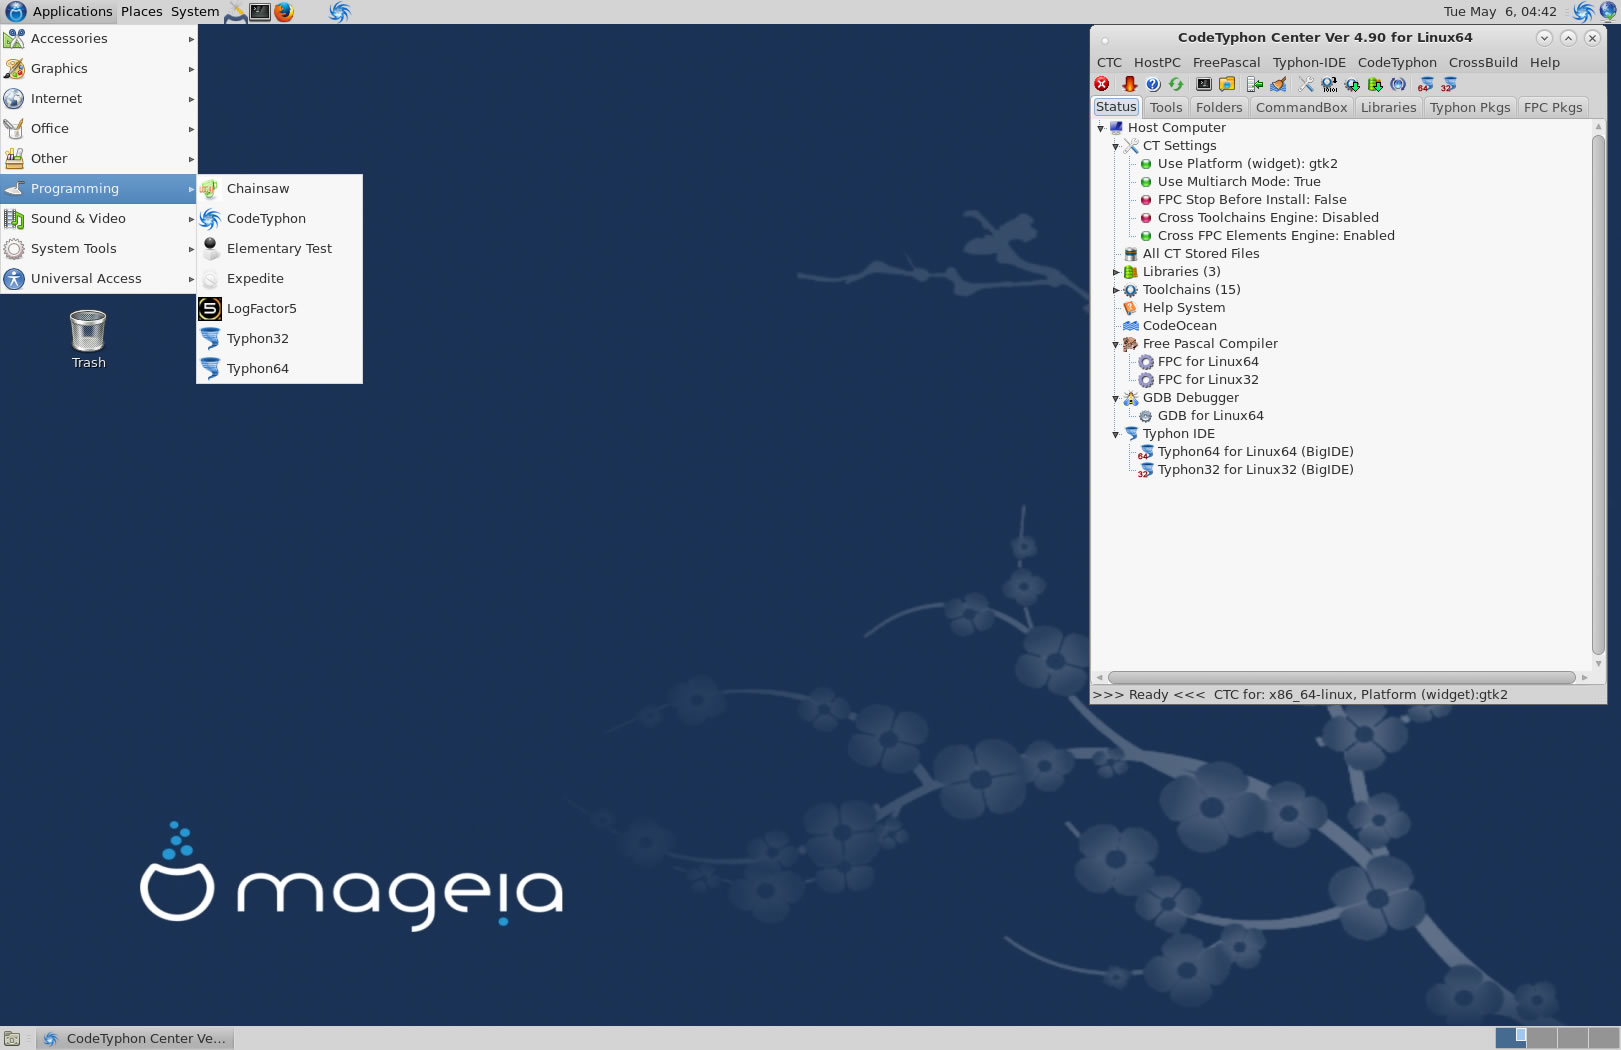Expand the Toolchains (15) tree node
Image resolution: width=1621 pixels, height=1050 pixels.
pyautogui.click(x=1116, y=290)
